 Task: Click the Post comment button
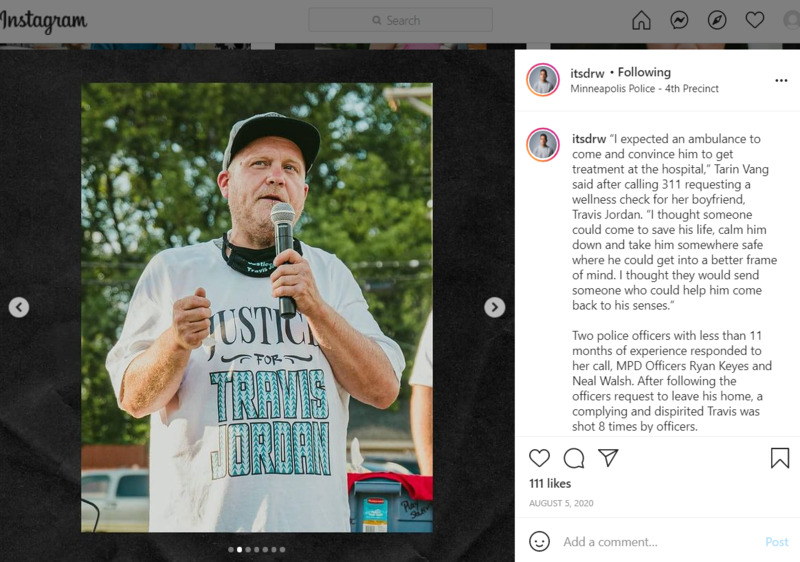(777, 542)
